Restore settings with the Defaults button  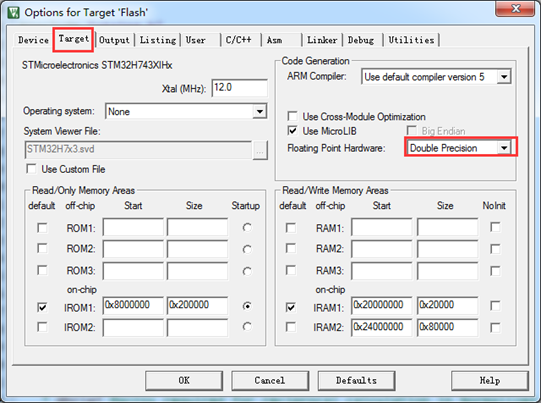[x=356, y=381]
